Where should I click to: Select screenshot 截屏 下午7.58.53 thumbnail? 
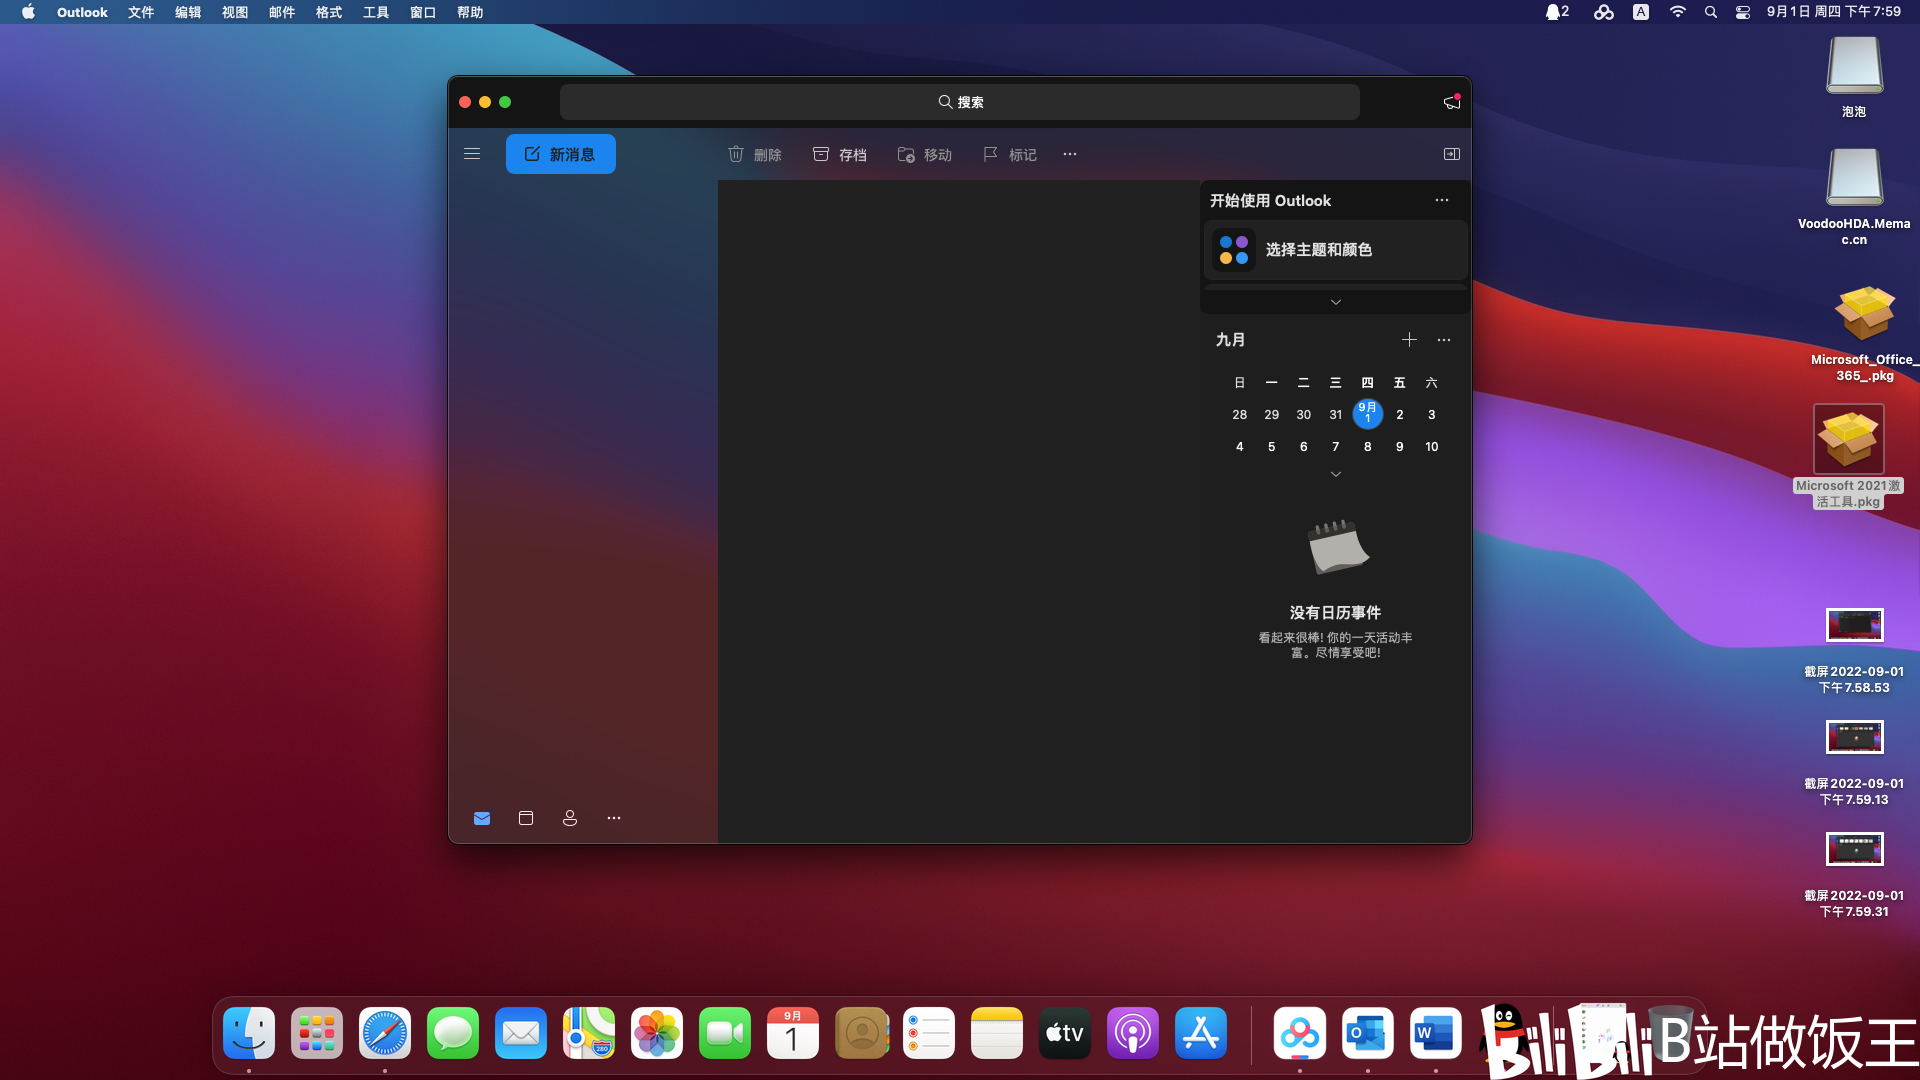1855,625
